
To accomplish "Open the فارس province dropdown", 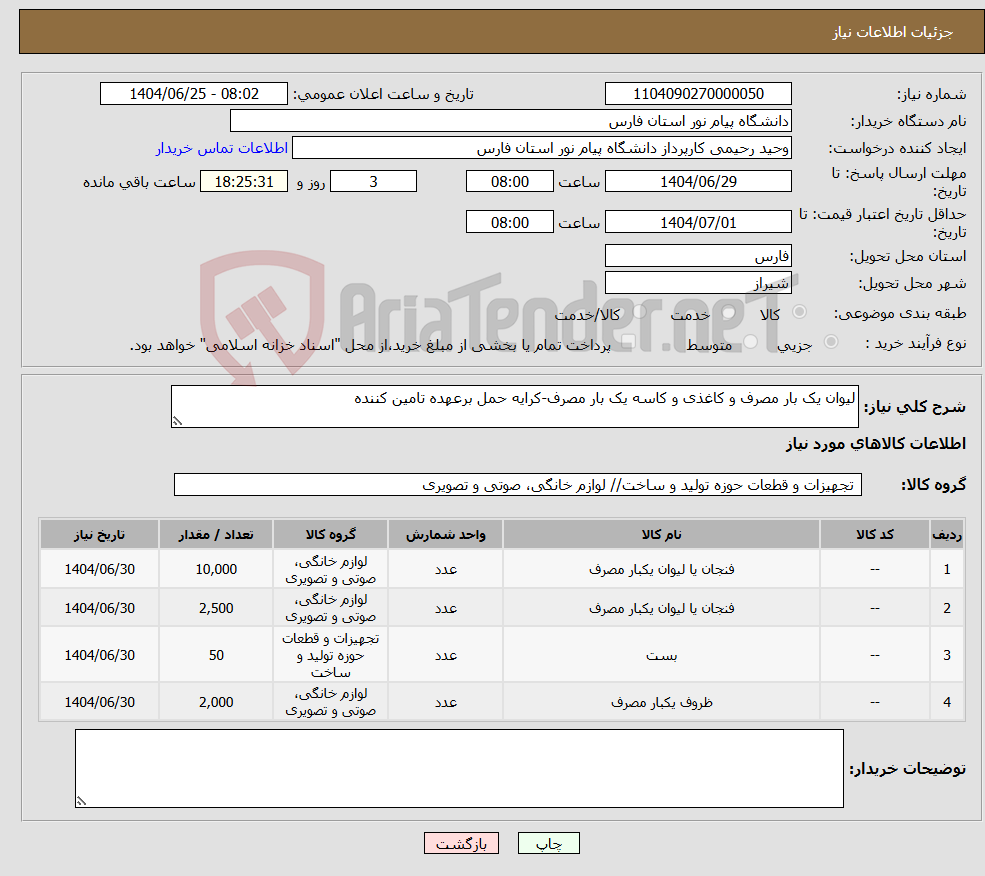I will [698, 255].
